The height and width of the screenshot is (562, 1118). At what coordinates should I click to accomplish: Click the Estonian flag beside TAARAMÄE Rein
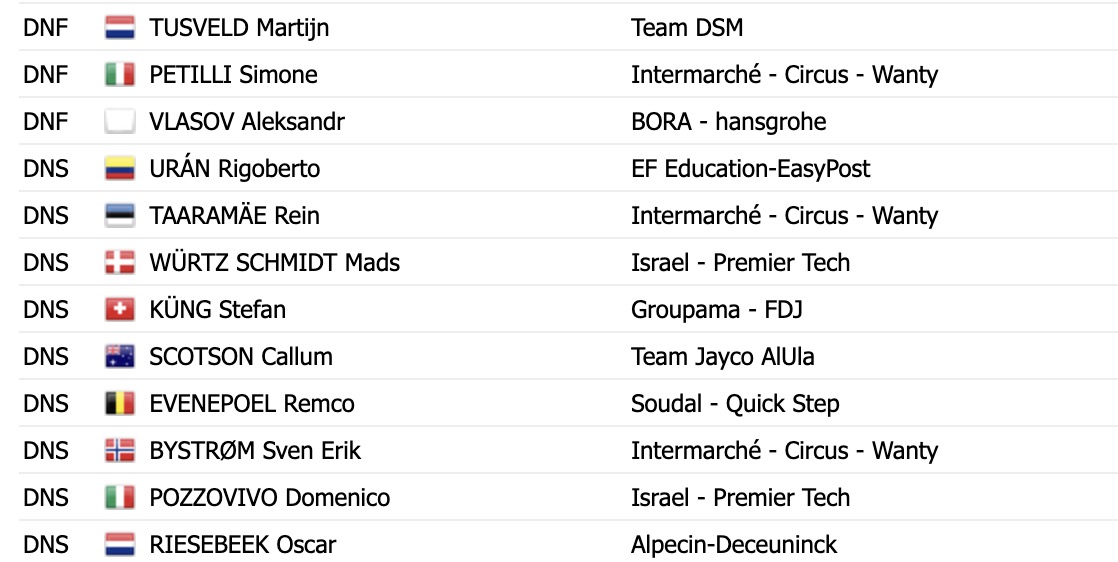(x=120, y=216)
